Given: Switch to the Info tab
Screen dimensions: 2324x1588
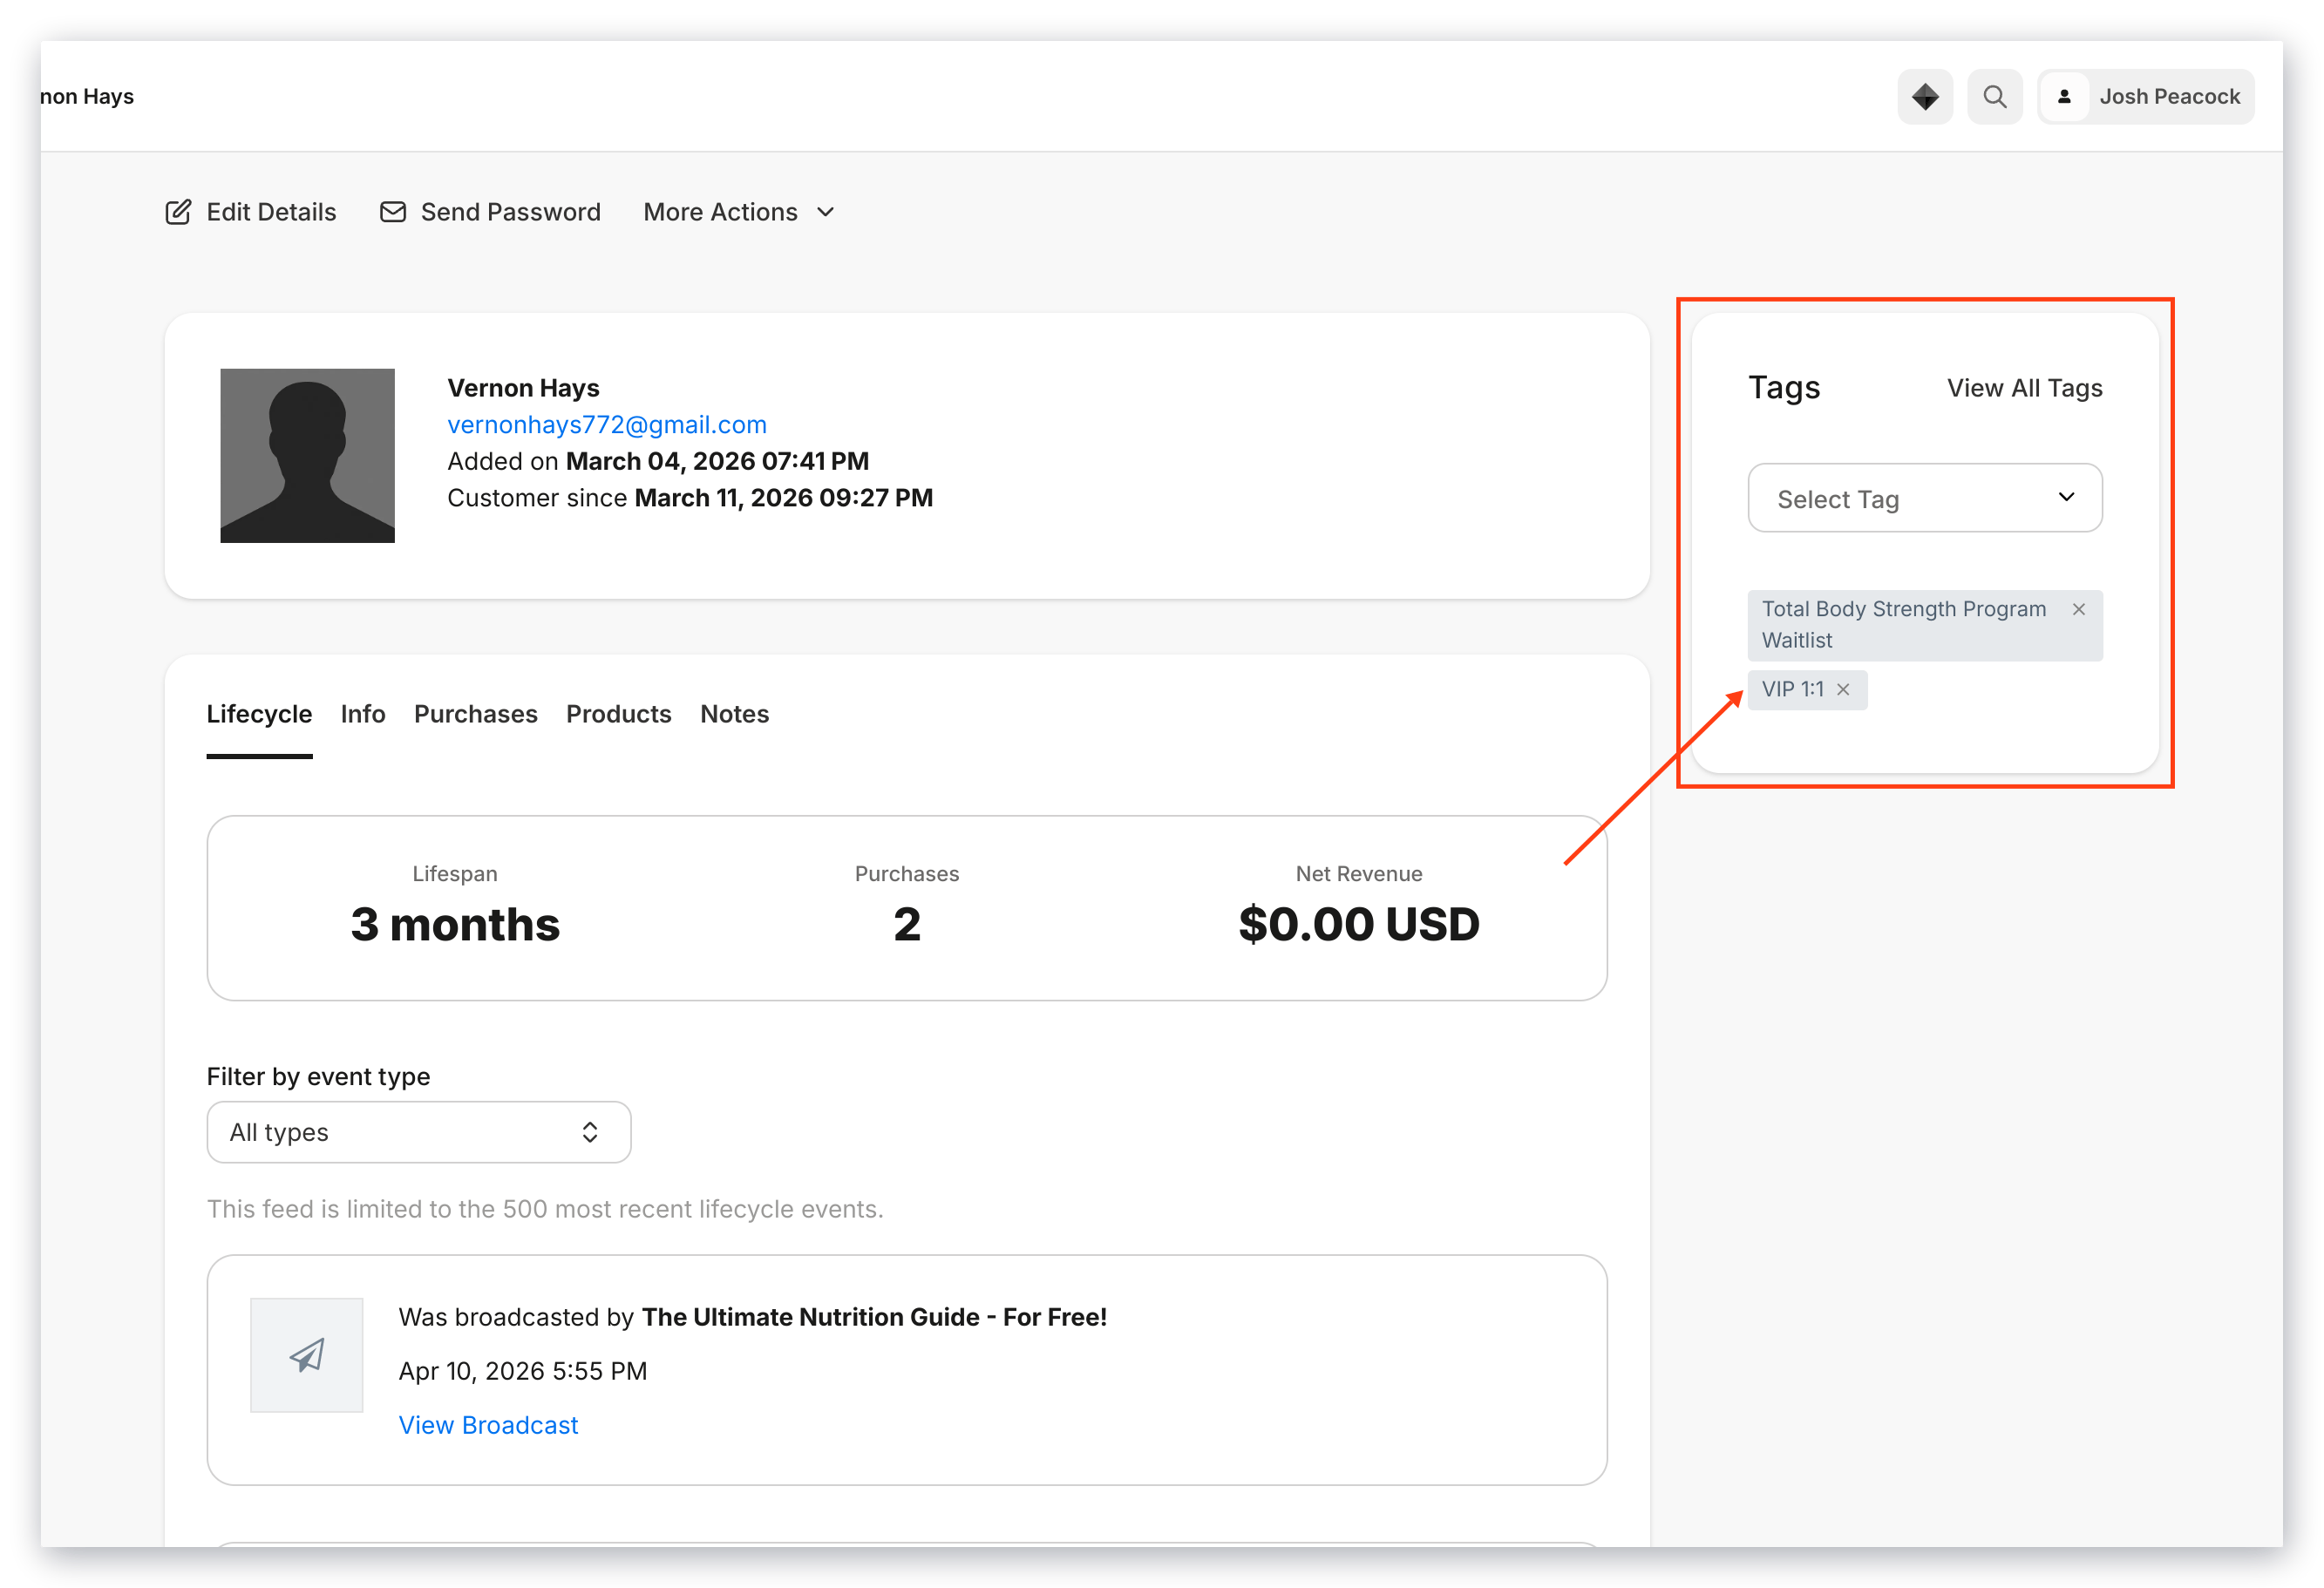Looking at the screenshot, I should pos(363,714).
